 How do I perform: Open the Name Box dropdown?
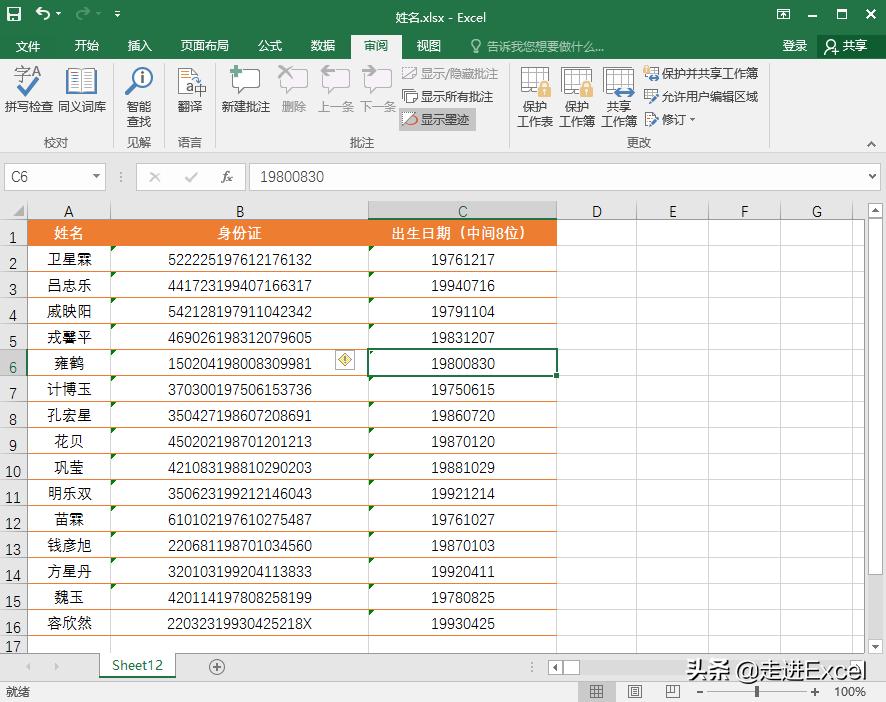point(97,176)
